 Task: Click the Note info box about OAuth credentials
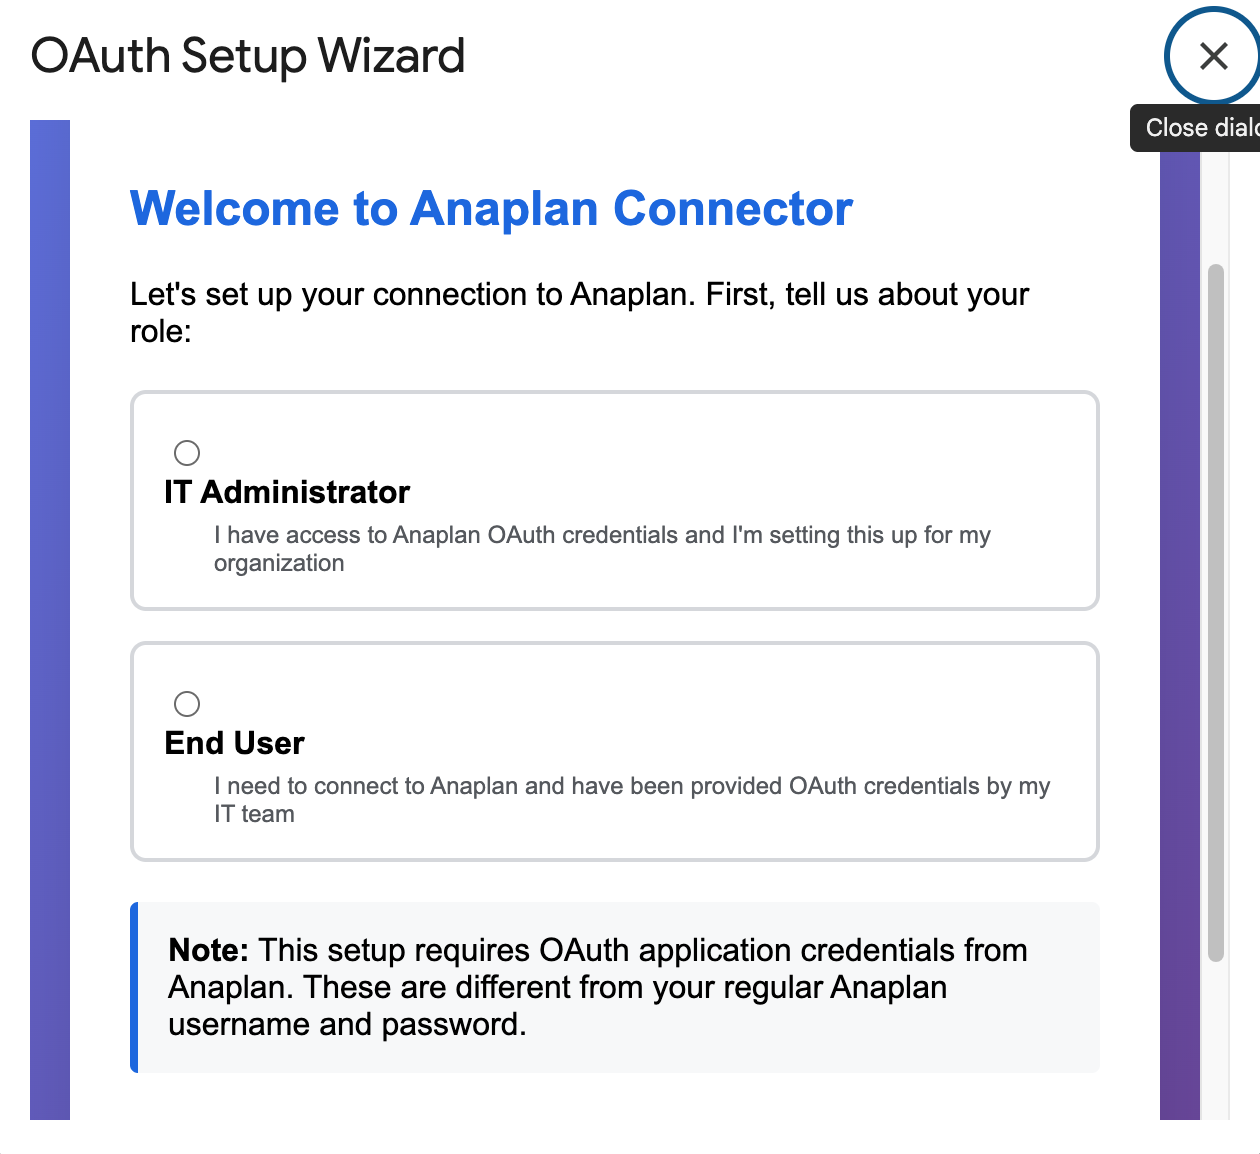615,987
